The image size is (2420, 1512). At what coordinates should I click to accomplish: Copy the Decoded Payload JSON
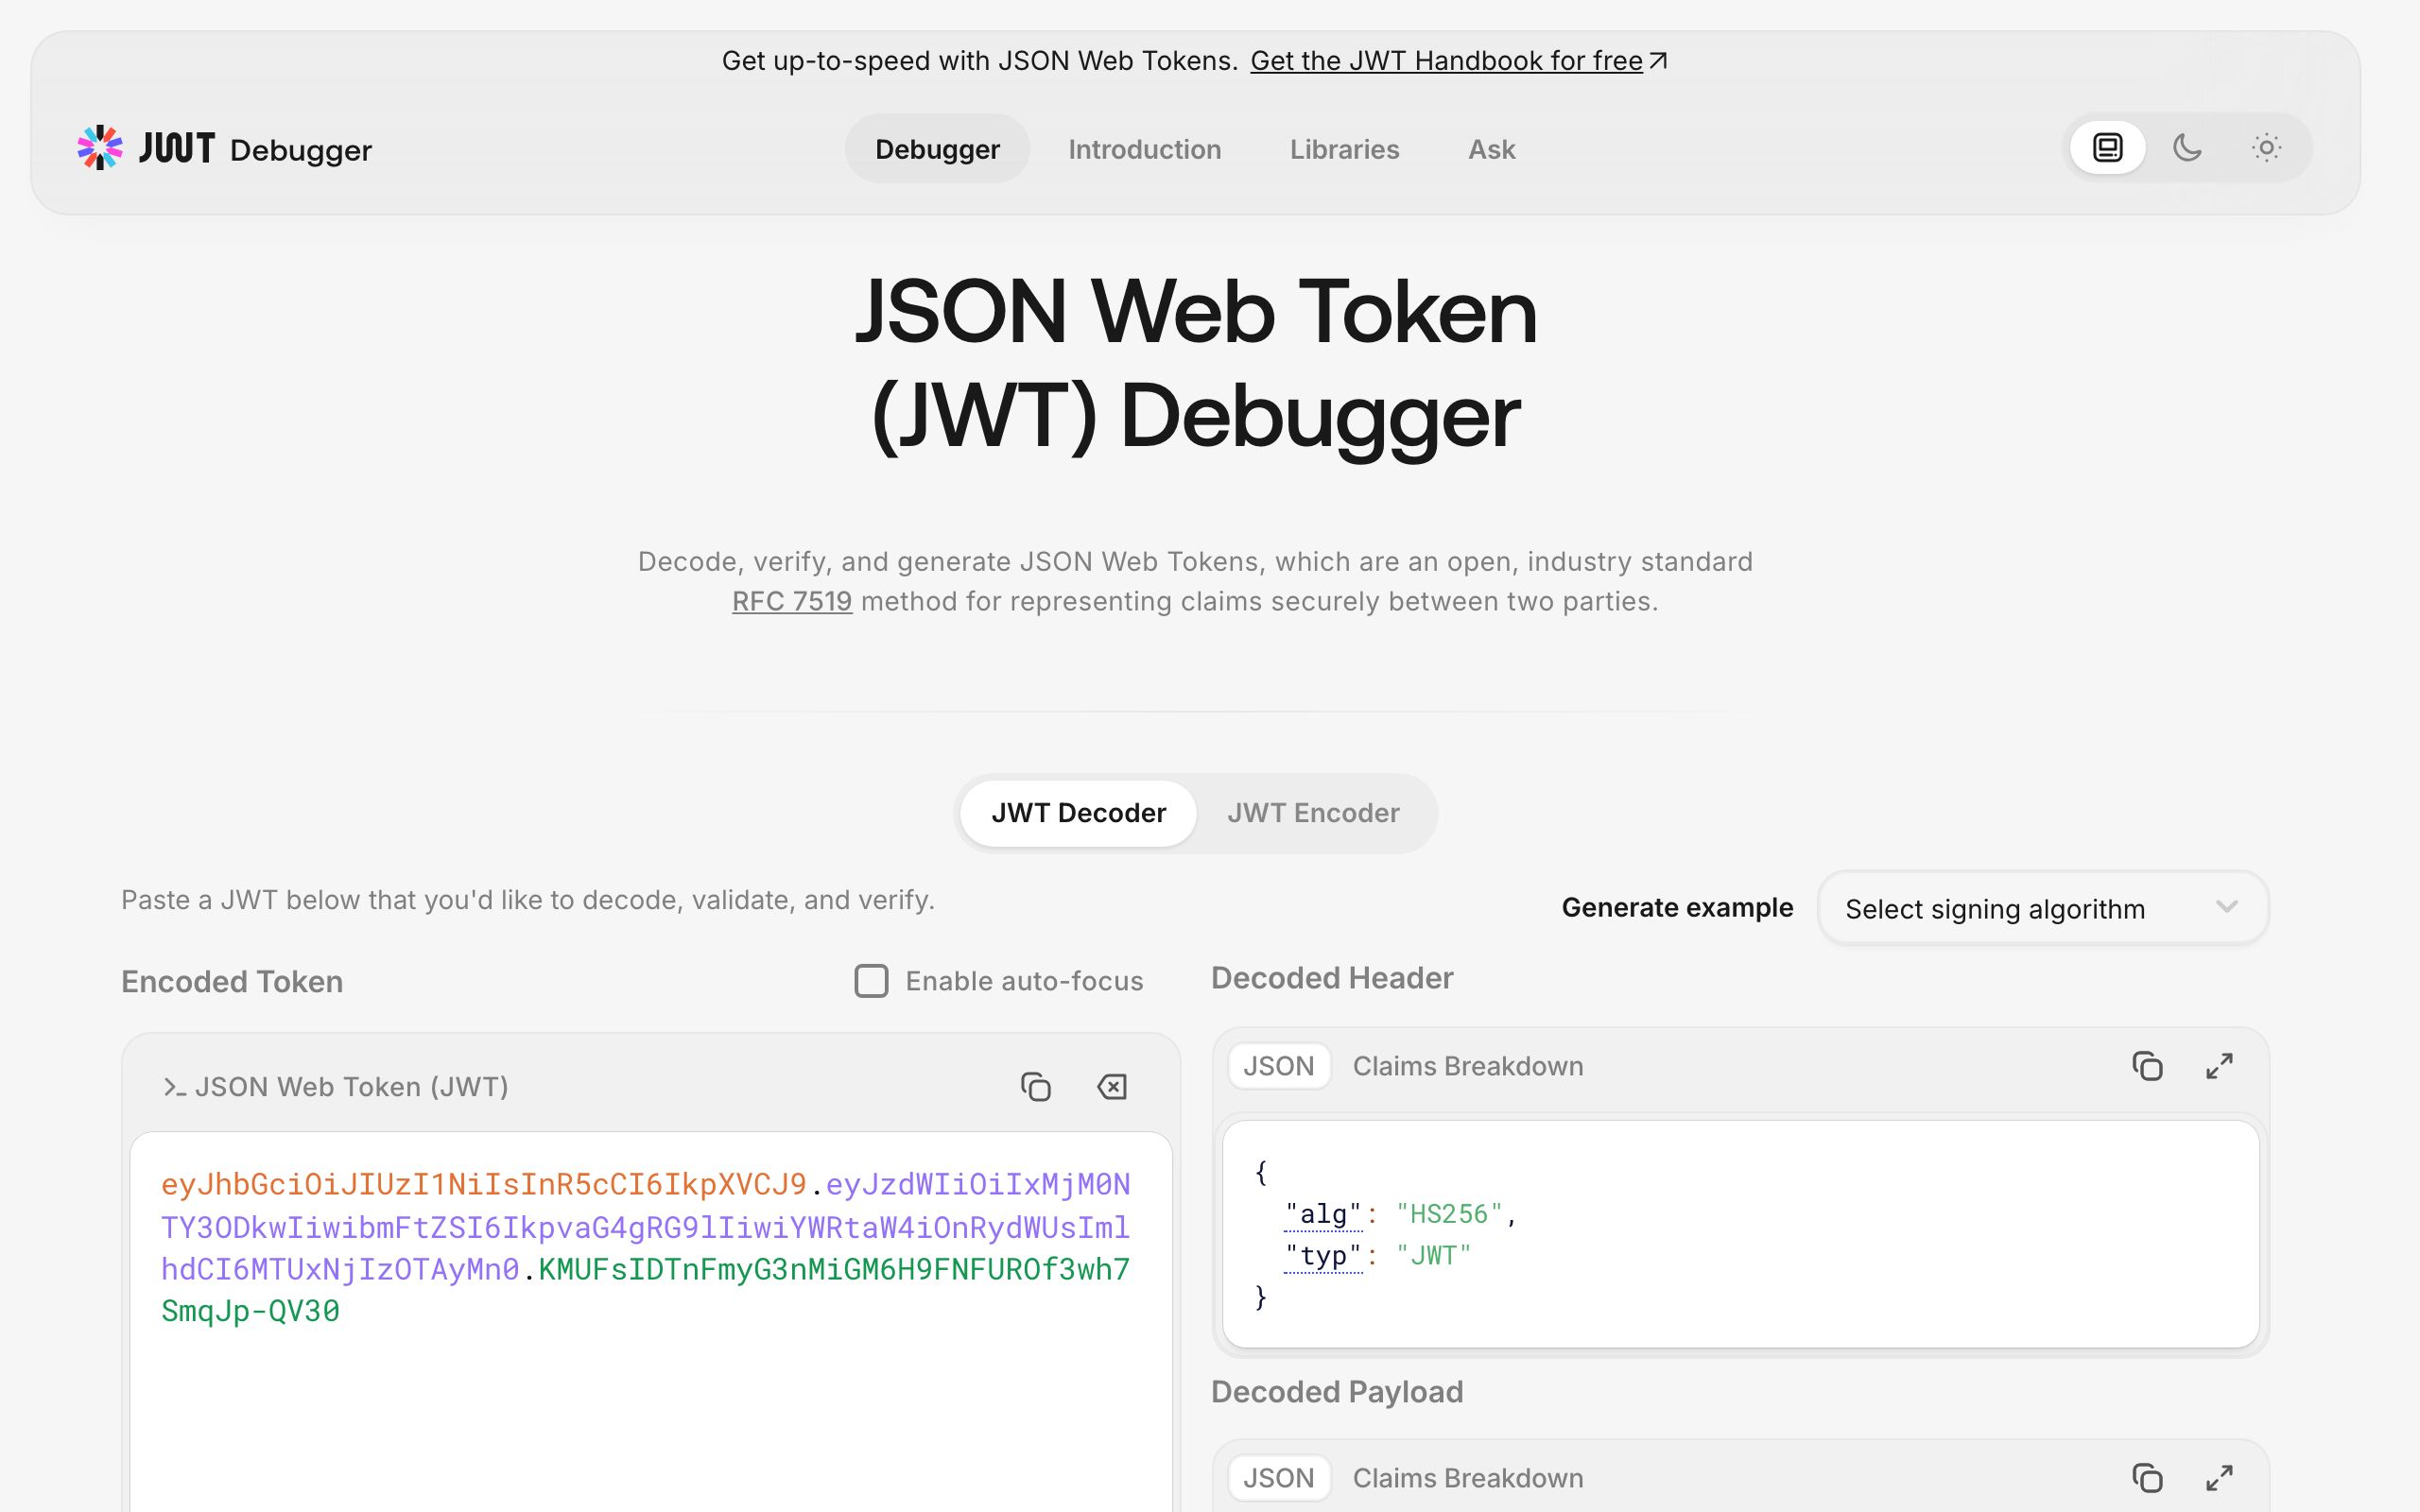[x=2147, y=1477]
